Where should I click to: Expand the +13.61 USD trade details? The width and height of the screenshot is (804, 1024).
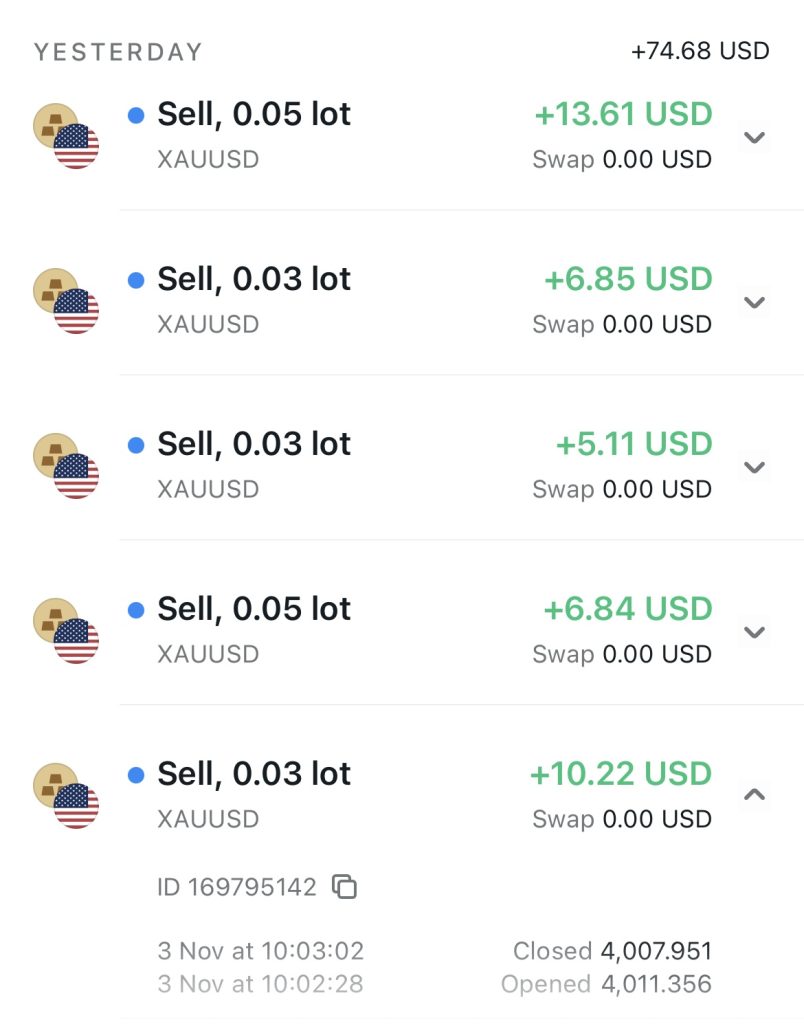(x=755, y=137)
